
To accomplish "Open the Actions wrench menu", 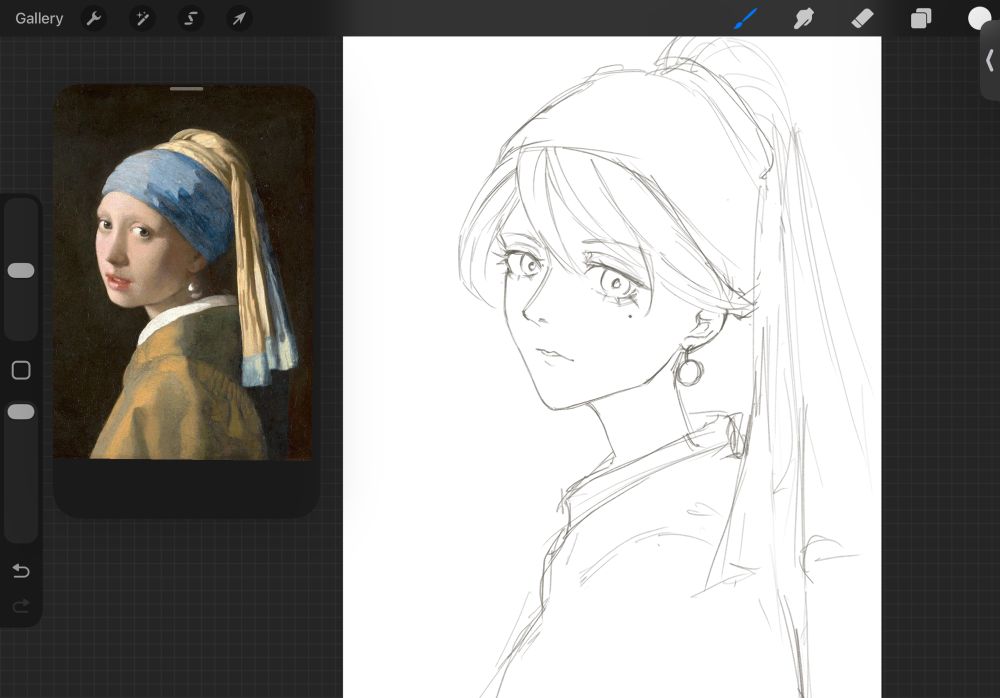I will point(94,19).
